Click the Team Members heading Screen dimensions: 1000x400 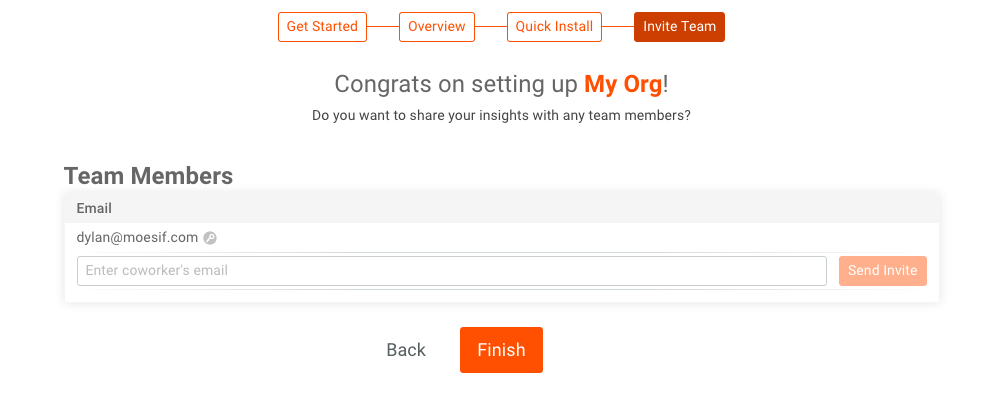pos(148,177)
